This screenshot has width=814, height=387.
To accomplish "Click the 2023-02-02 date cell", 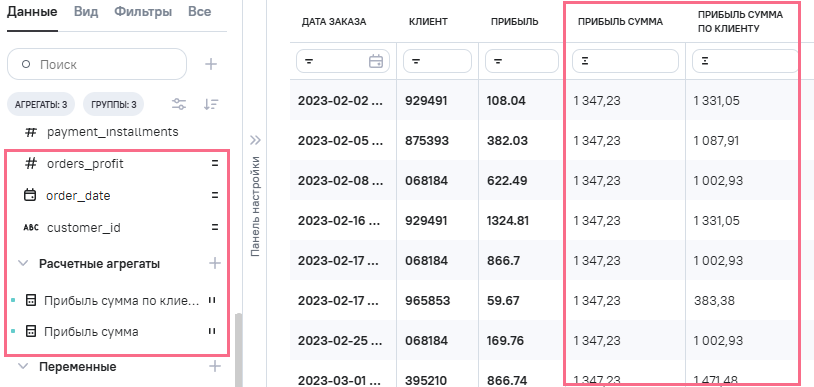I will click(x=340, y=100).
